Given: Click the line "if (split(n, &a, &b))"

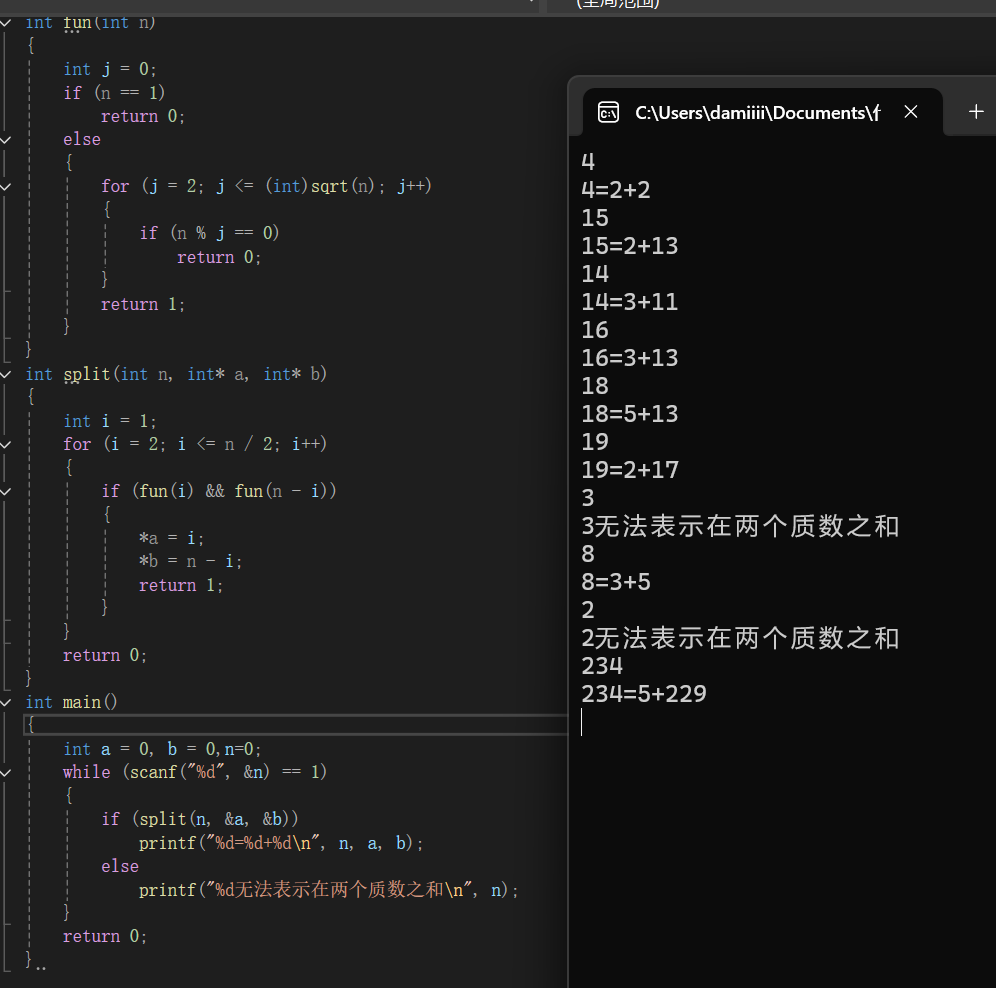Looking at the screenshot, I should click(199, 819).
